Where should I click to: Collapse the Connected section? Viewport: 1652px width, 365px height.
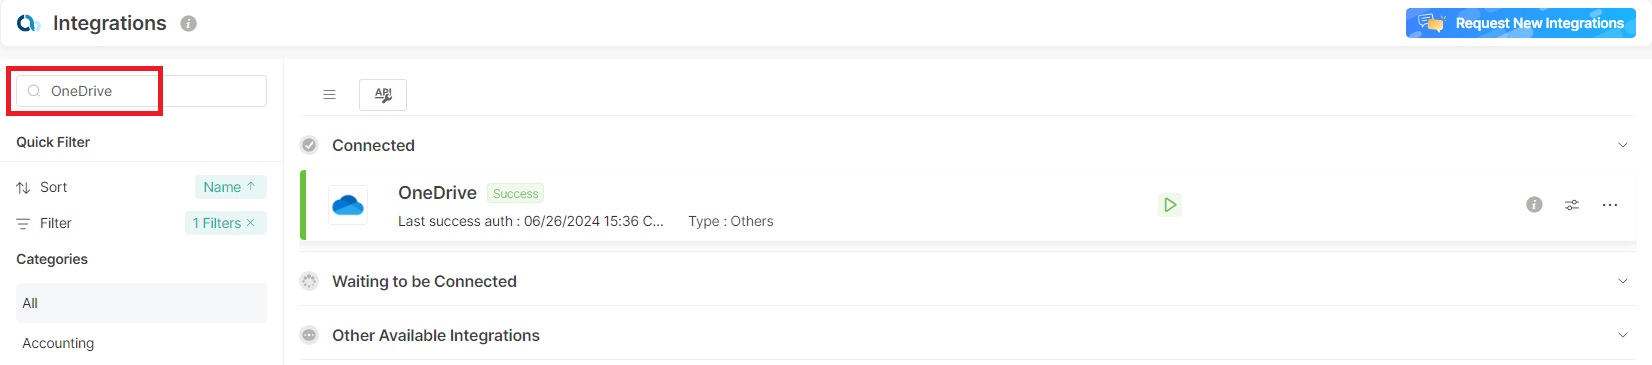coord(1622,145)
